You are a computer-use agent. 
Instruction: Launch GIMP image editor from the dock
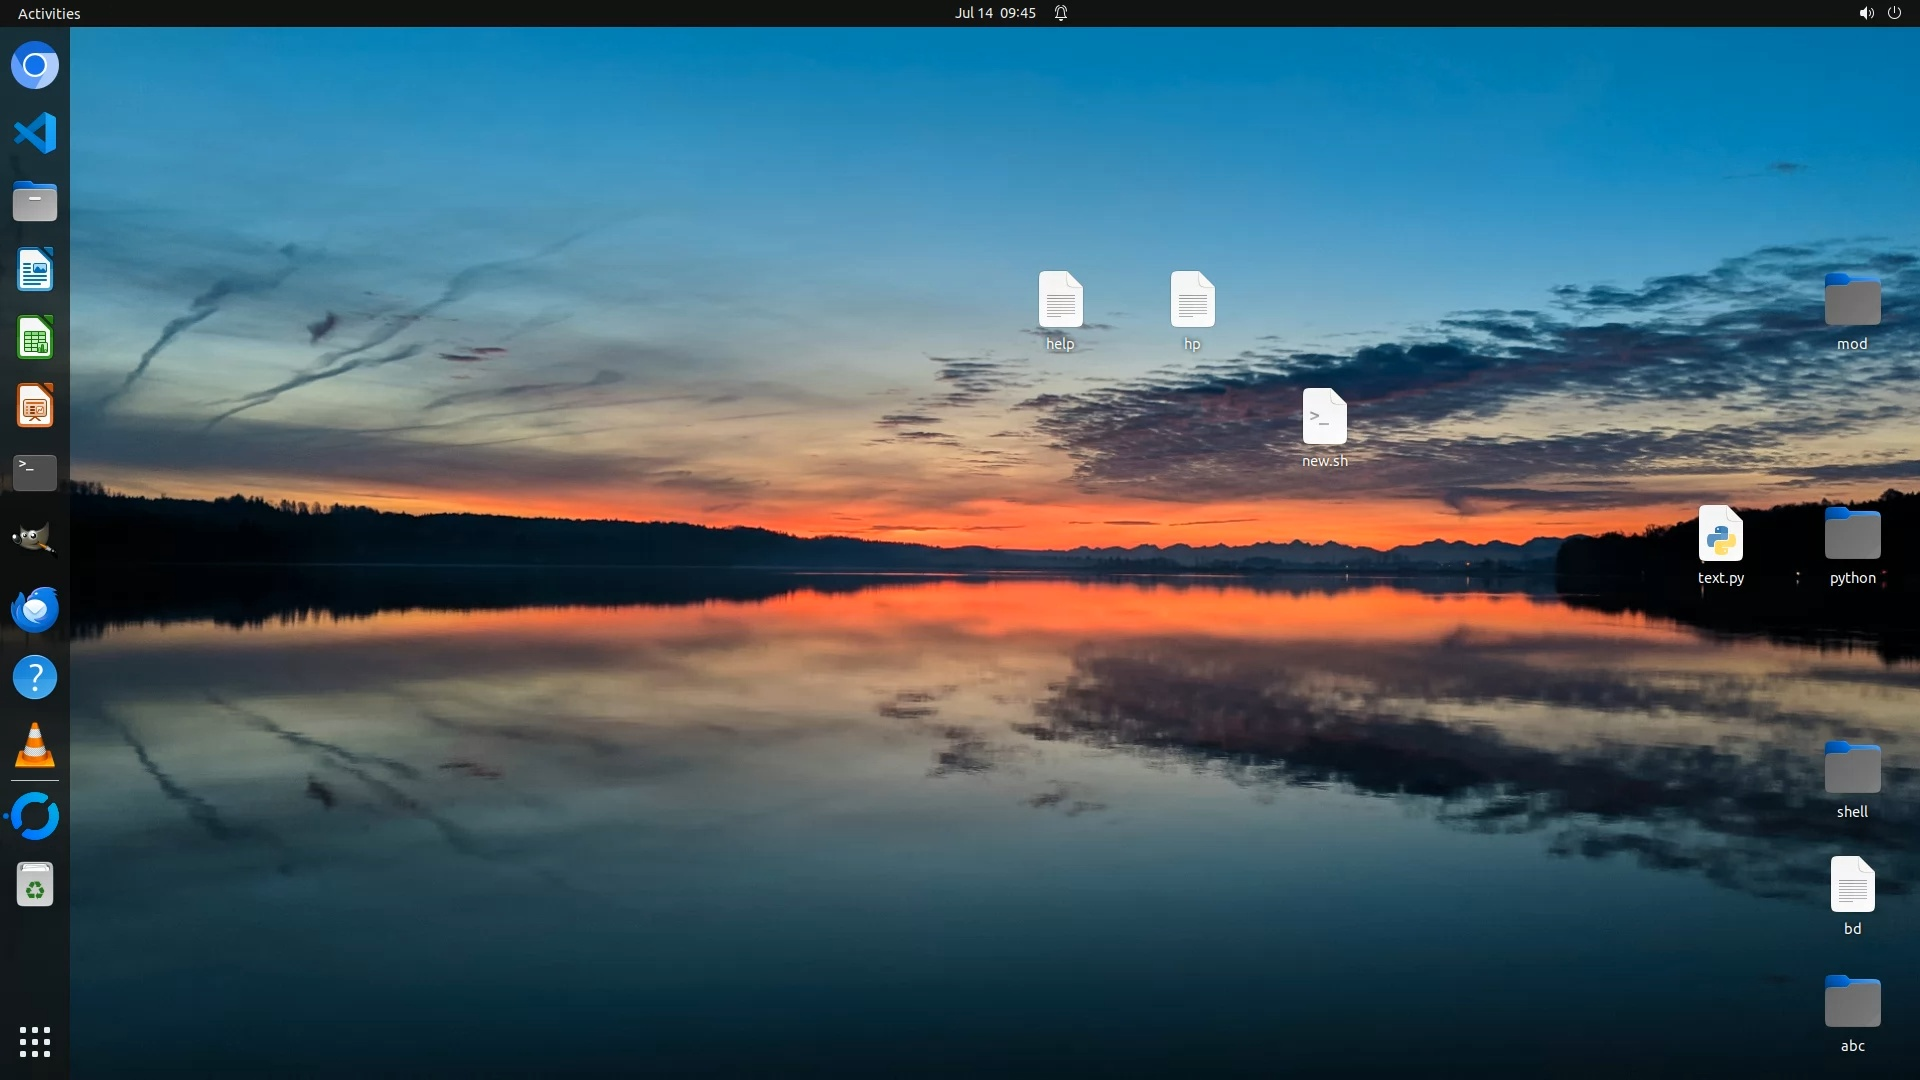[35, 540]
